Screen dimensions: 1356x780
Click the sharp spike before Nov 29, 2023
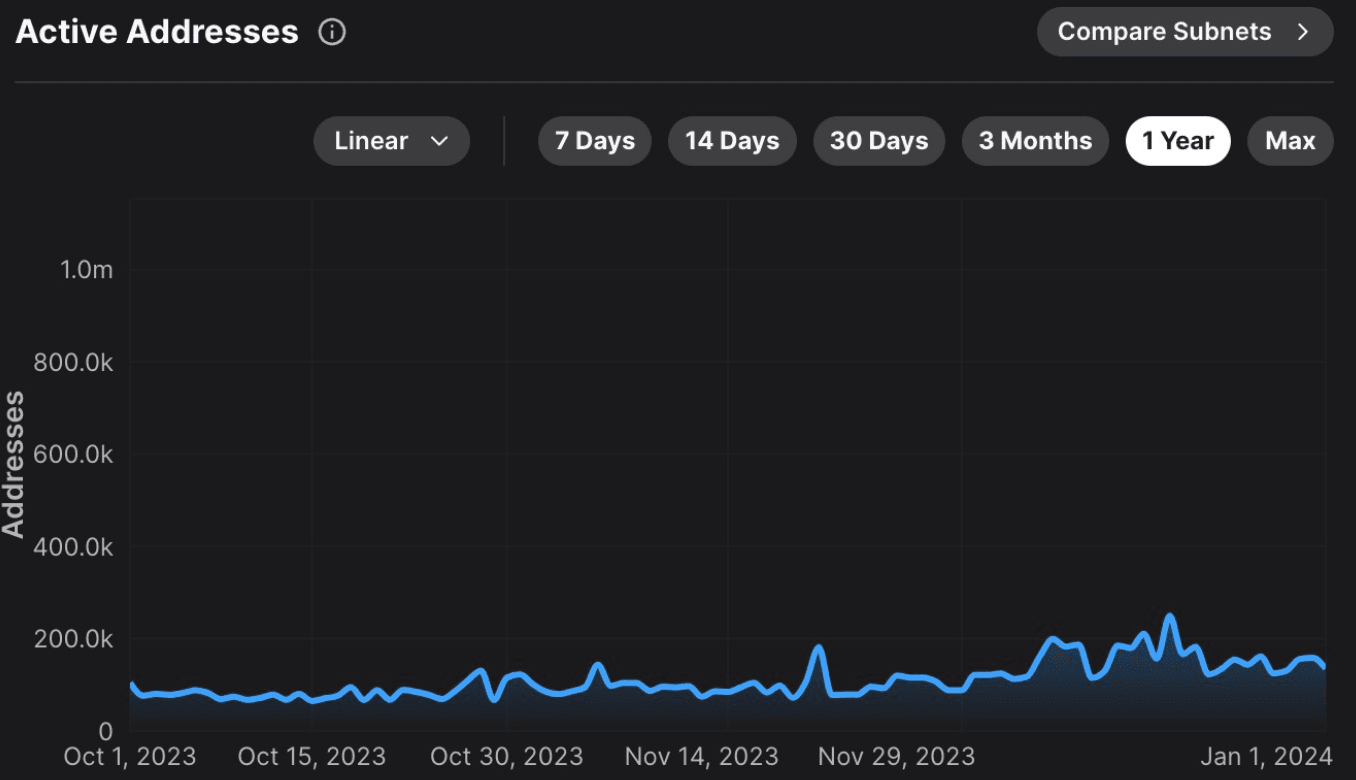click(x=819, y=648)
